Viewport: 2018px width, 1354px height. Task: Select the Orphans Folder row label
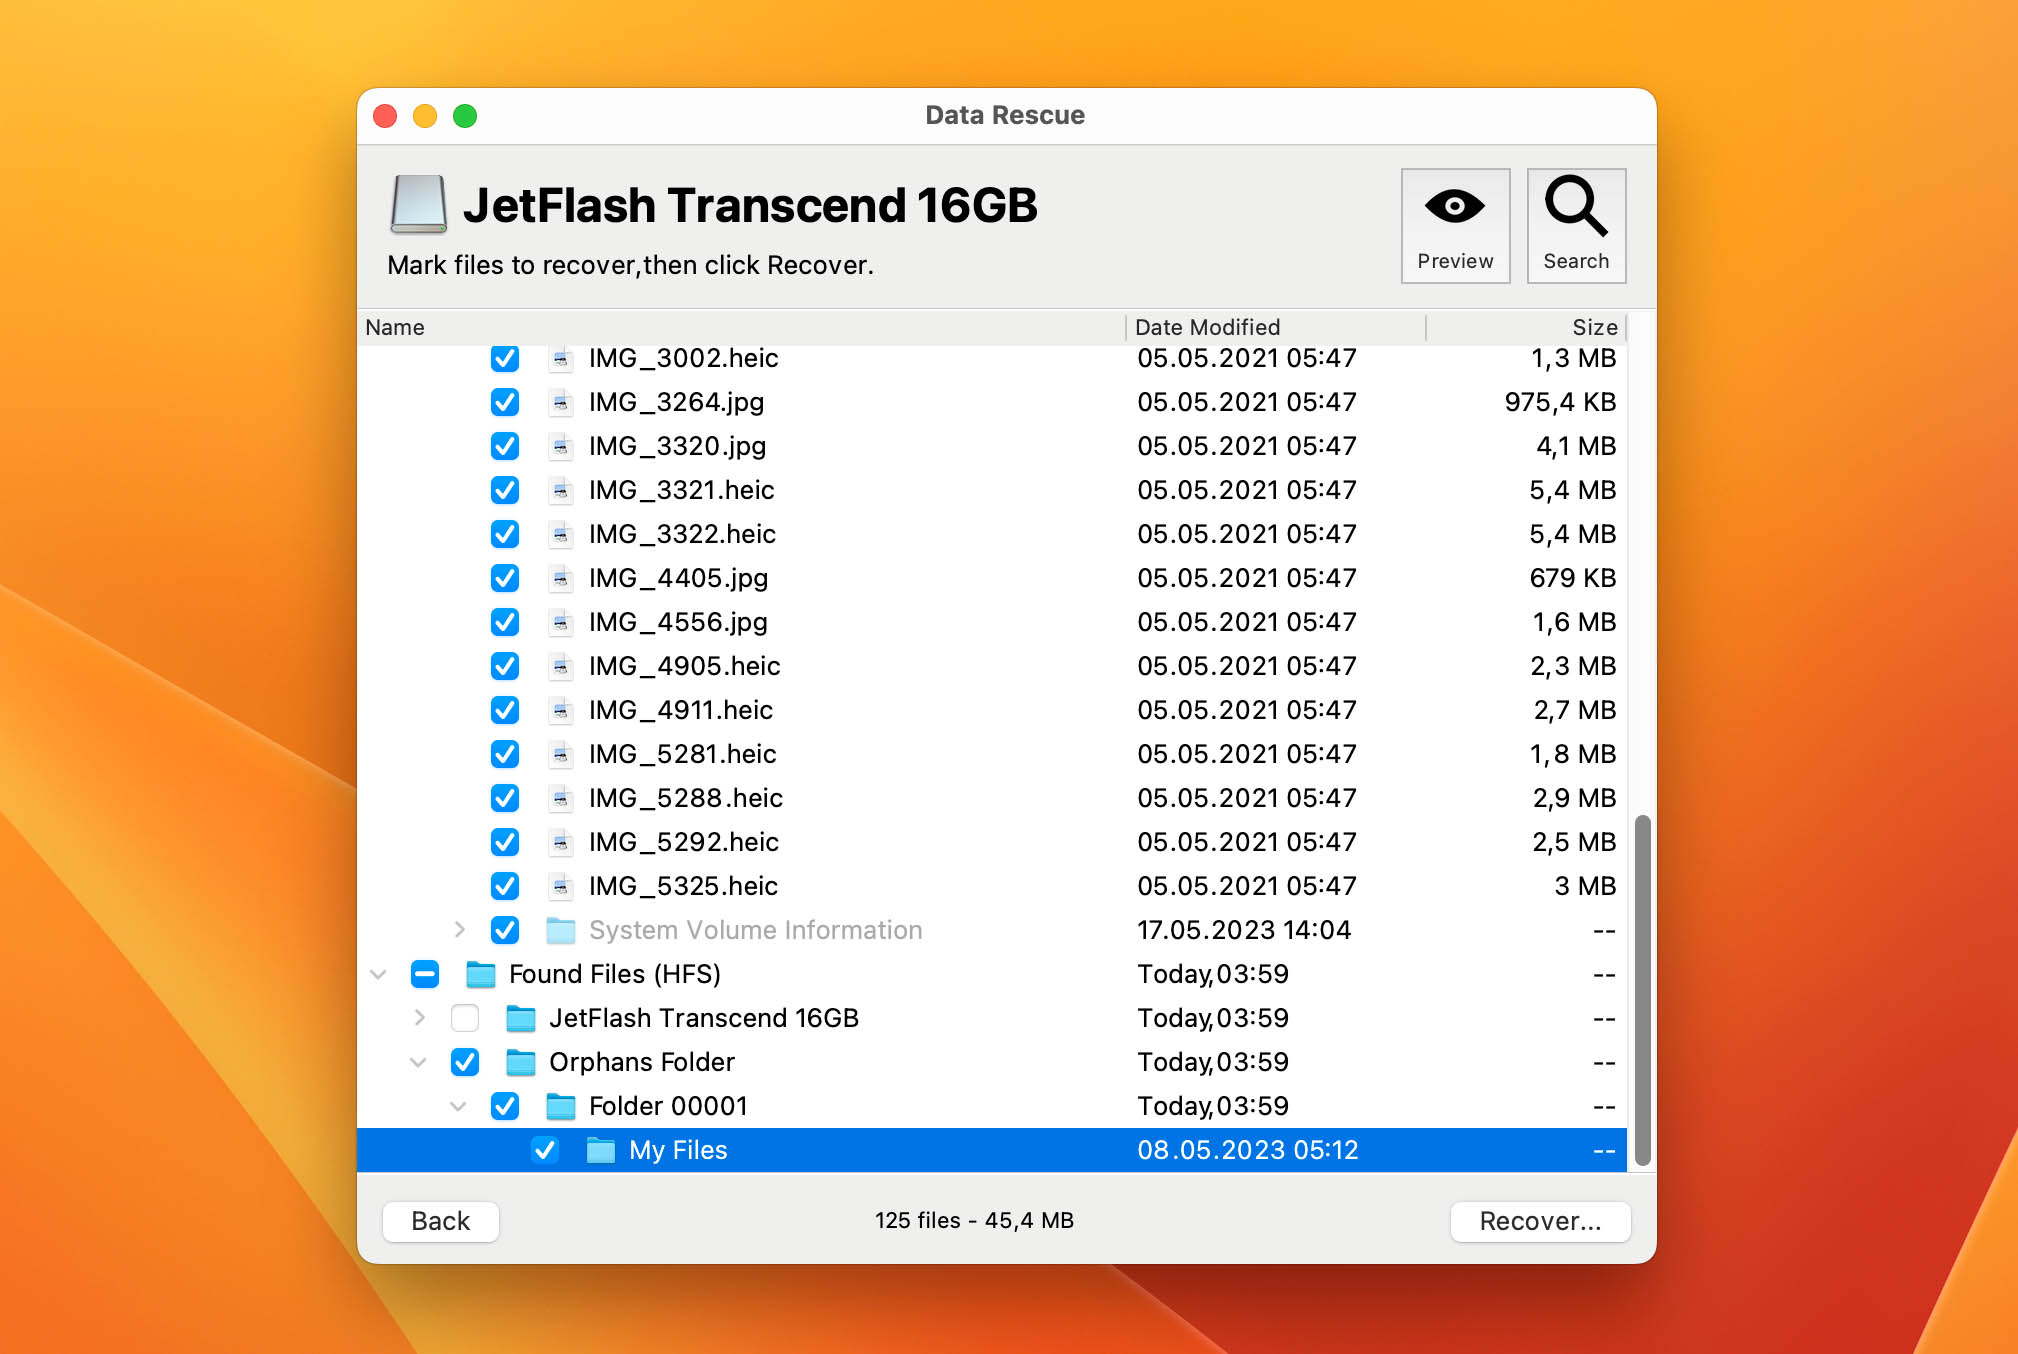(x=642, y=1062)
